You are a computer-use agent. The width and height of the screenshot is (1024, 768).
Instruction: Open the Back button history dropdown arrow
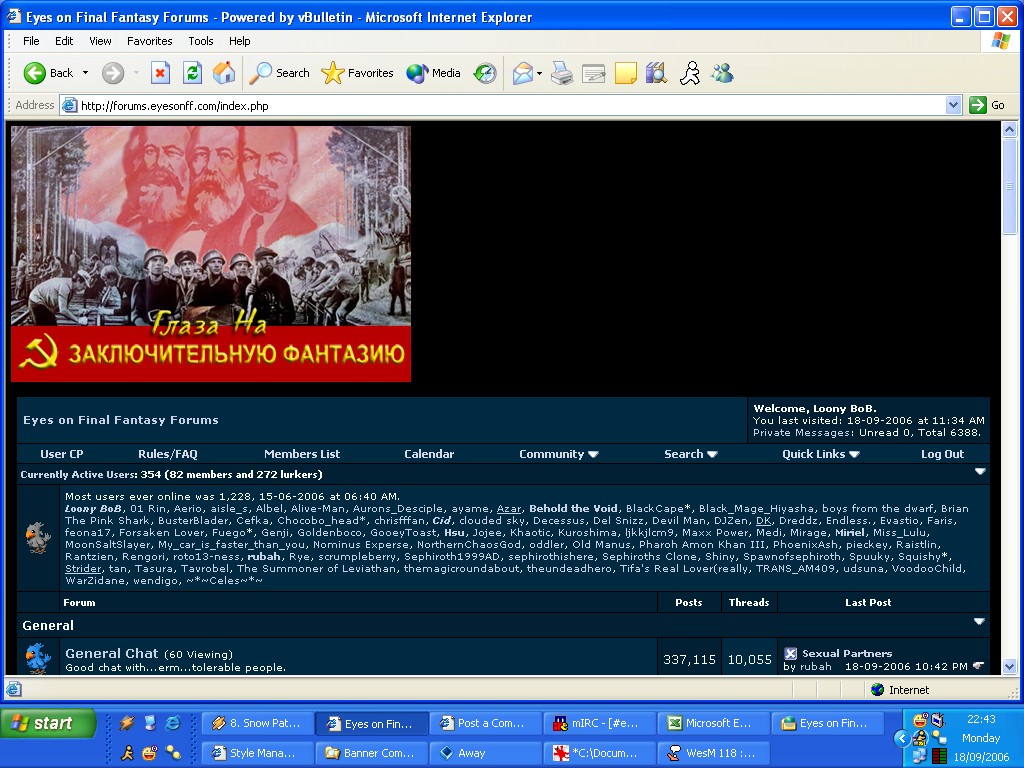point(85,73)
